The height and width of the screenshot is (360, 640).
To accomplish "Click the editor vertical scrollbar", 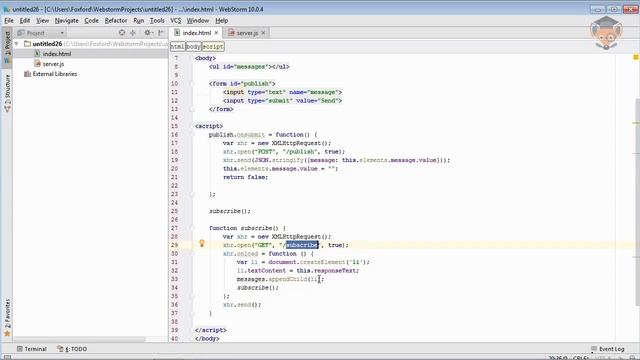I will [x=638, y=202].
